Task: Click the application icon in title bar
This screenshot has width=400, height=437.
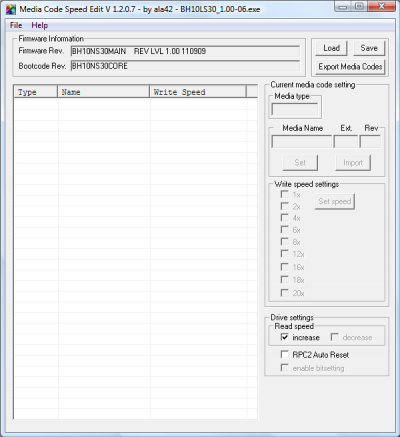Action: click(x=11, y=9)
